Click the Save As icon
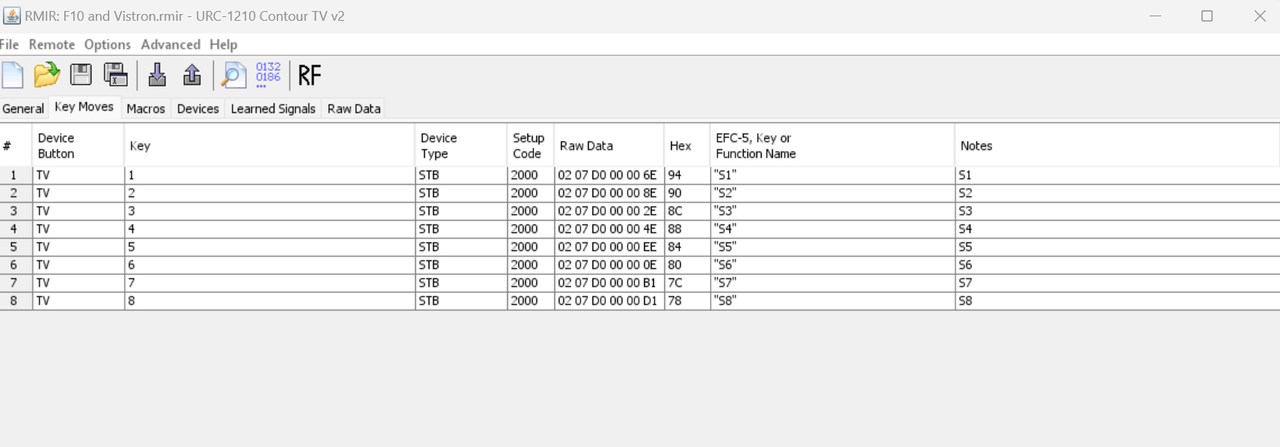The width and height of the screenshot is (1280, 447). point(116,75)
